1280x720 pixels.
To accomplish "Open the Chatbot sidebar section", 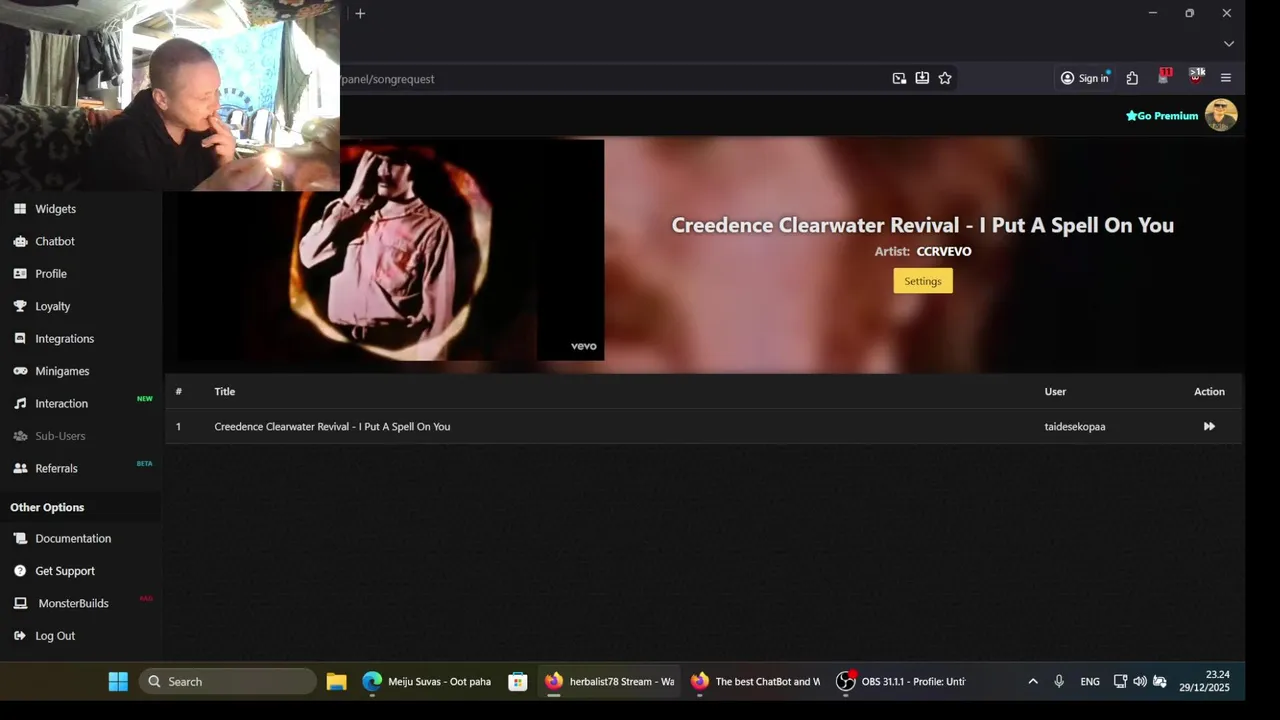I will (x=55, y=241).
